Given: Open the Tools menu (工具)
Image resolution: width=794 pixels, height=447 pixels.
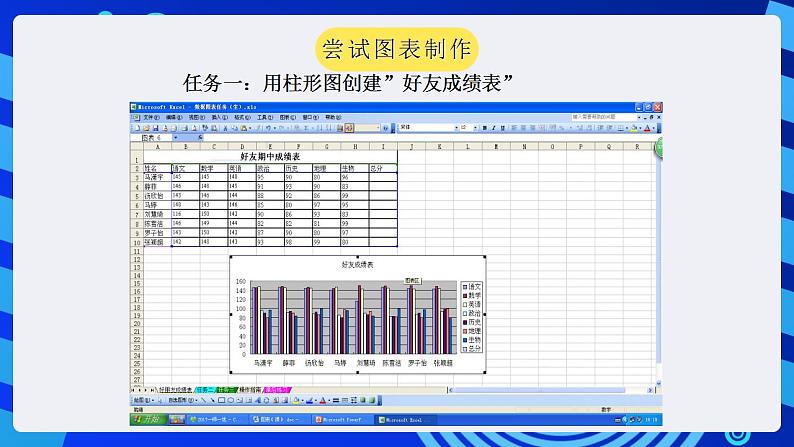Looking at the screenshot, I should click(x=265, y=117).
